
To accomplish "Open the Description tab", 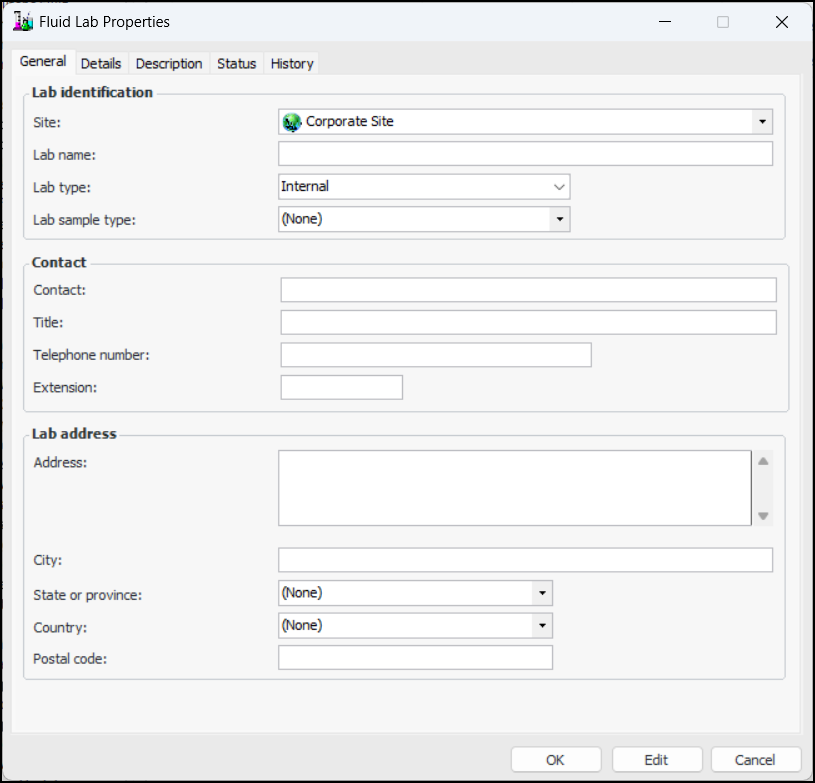I will pyautogui.click(x=169, y=63).
